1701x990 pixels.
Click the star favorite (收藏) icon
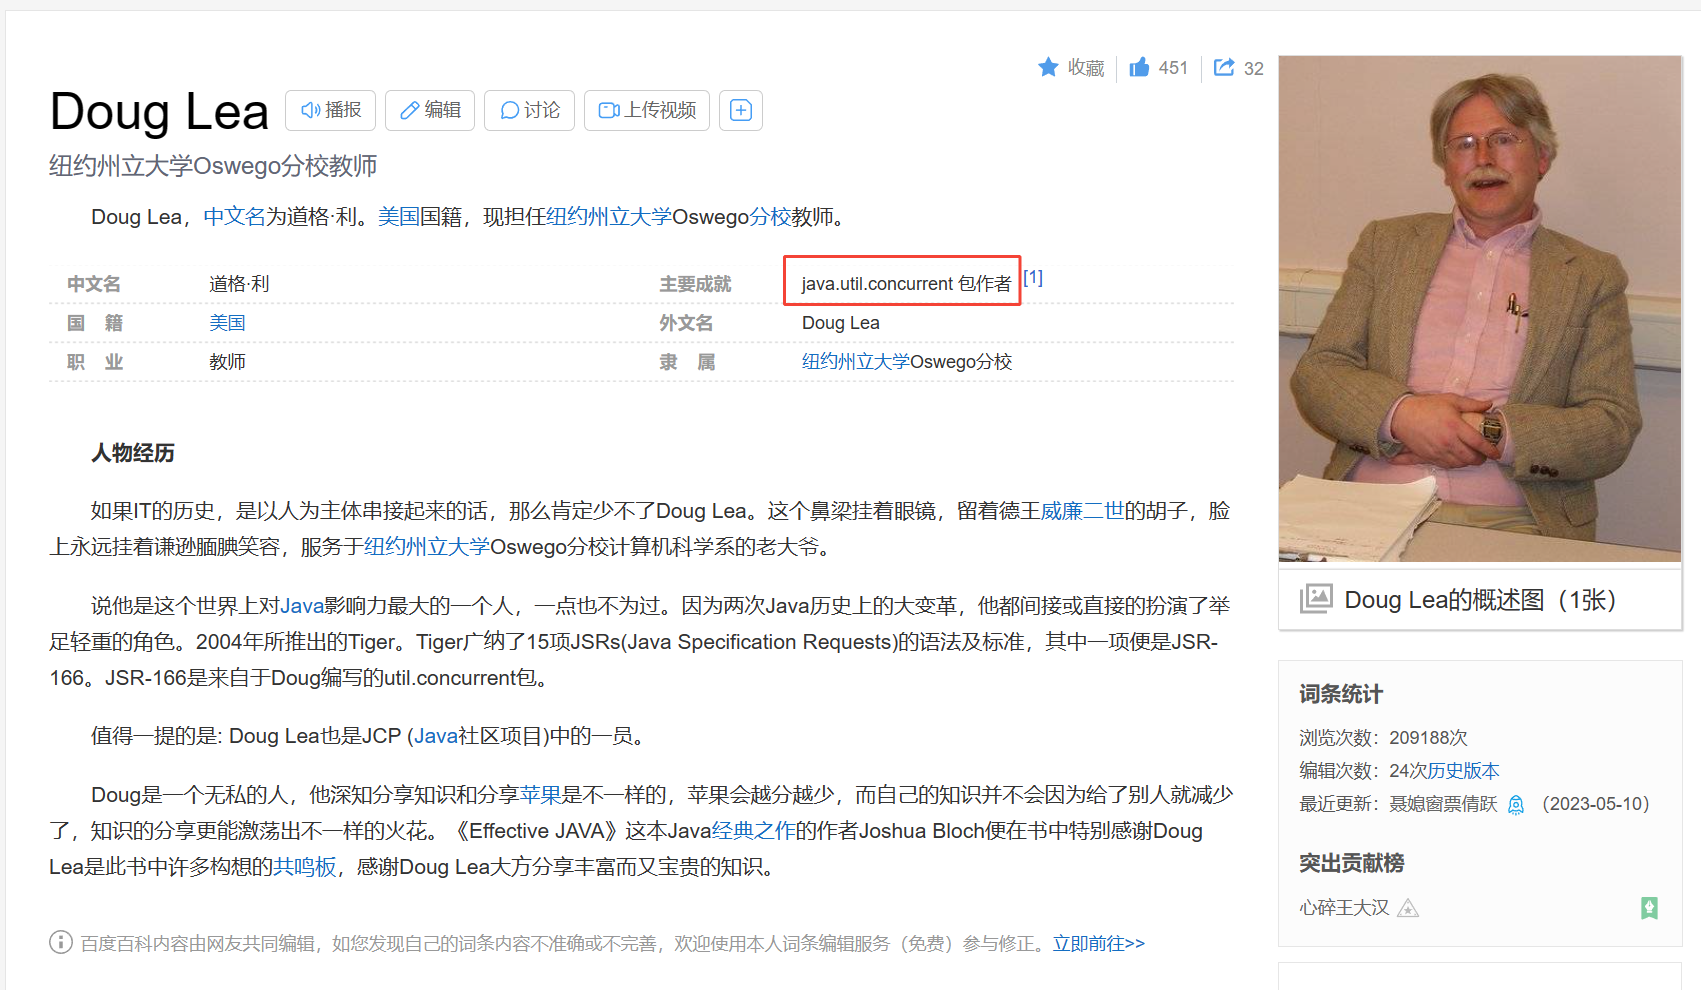pyautogui.click(x=1048, y=67)
